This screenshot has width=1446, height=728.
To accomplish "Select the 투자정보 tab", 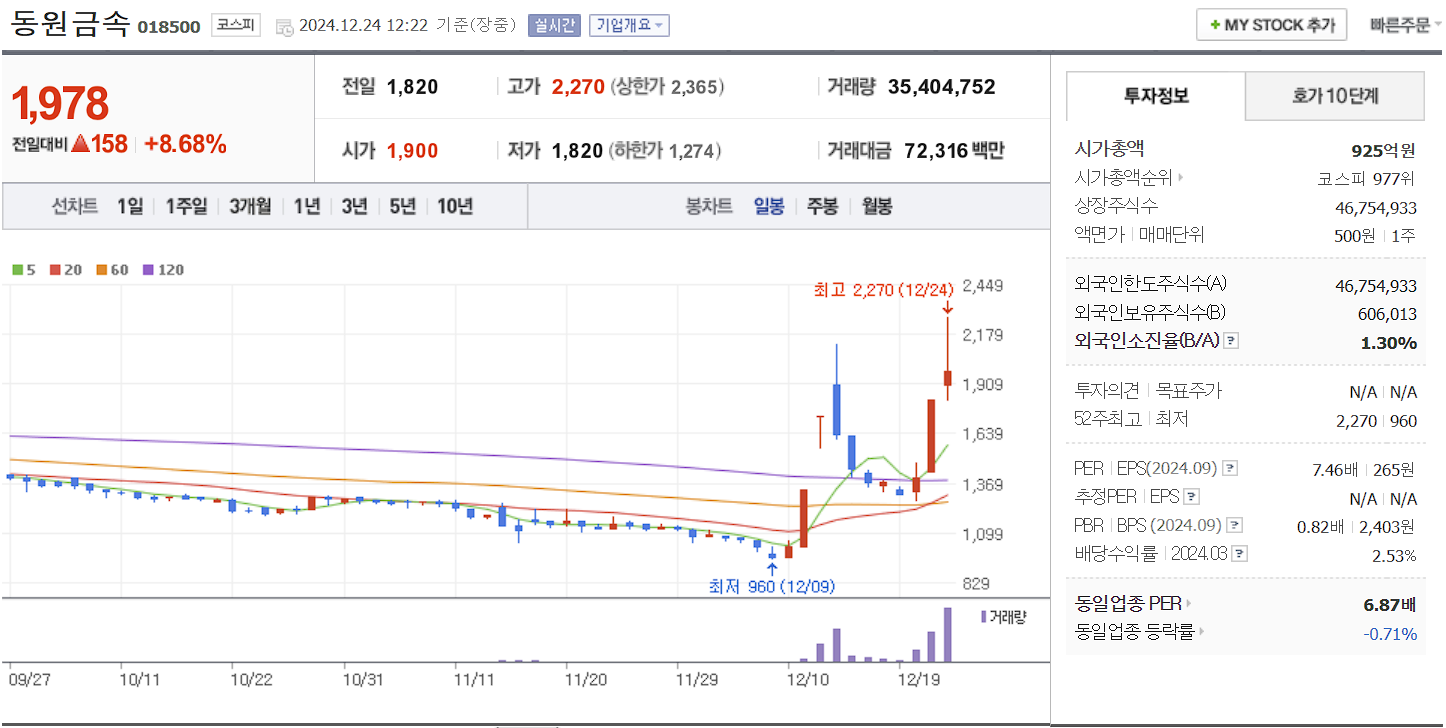I will [x=1155, y=96].
